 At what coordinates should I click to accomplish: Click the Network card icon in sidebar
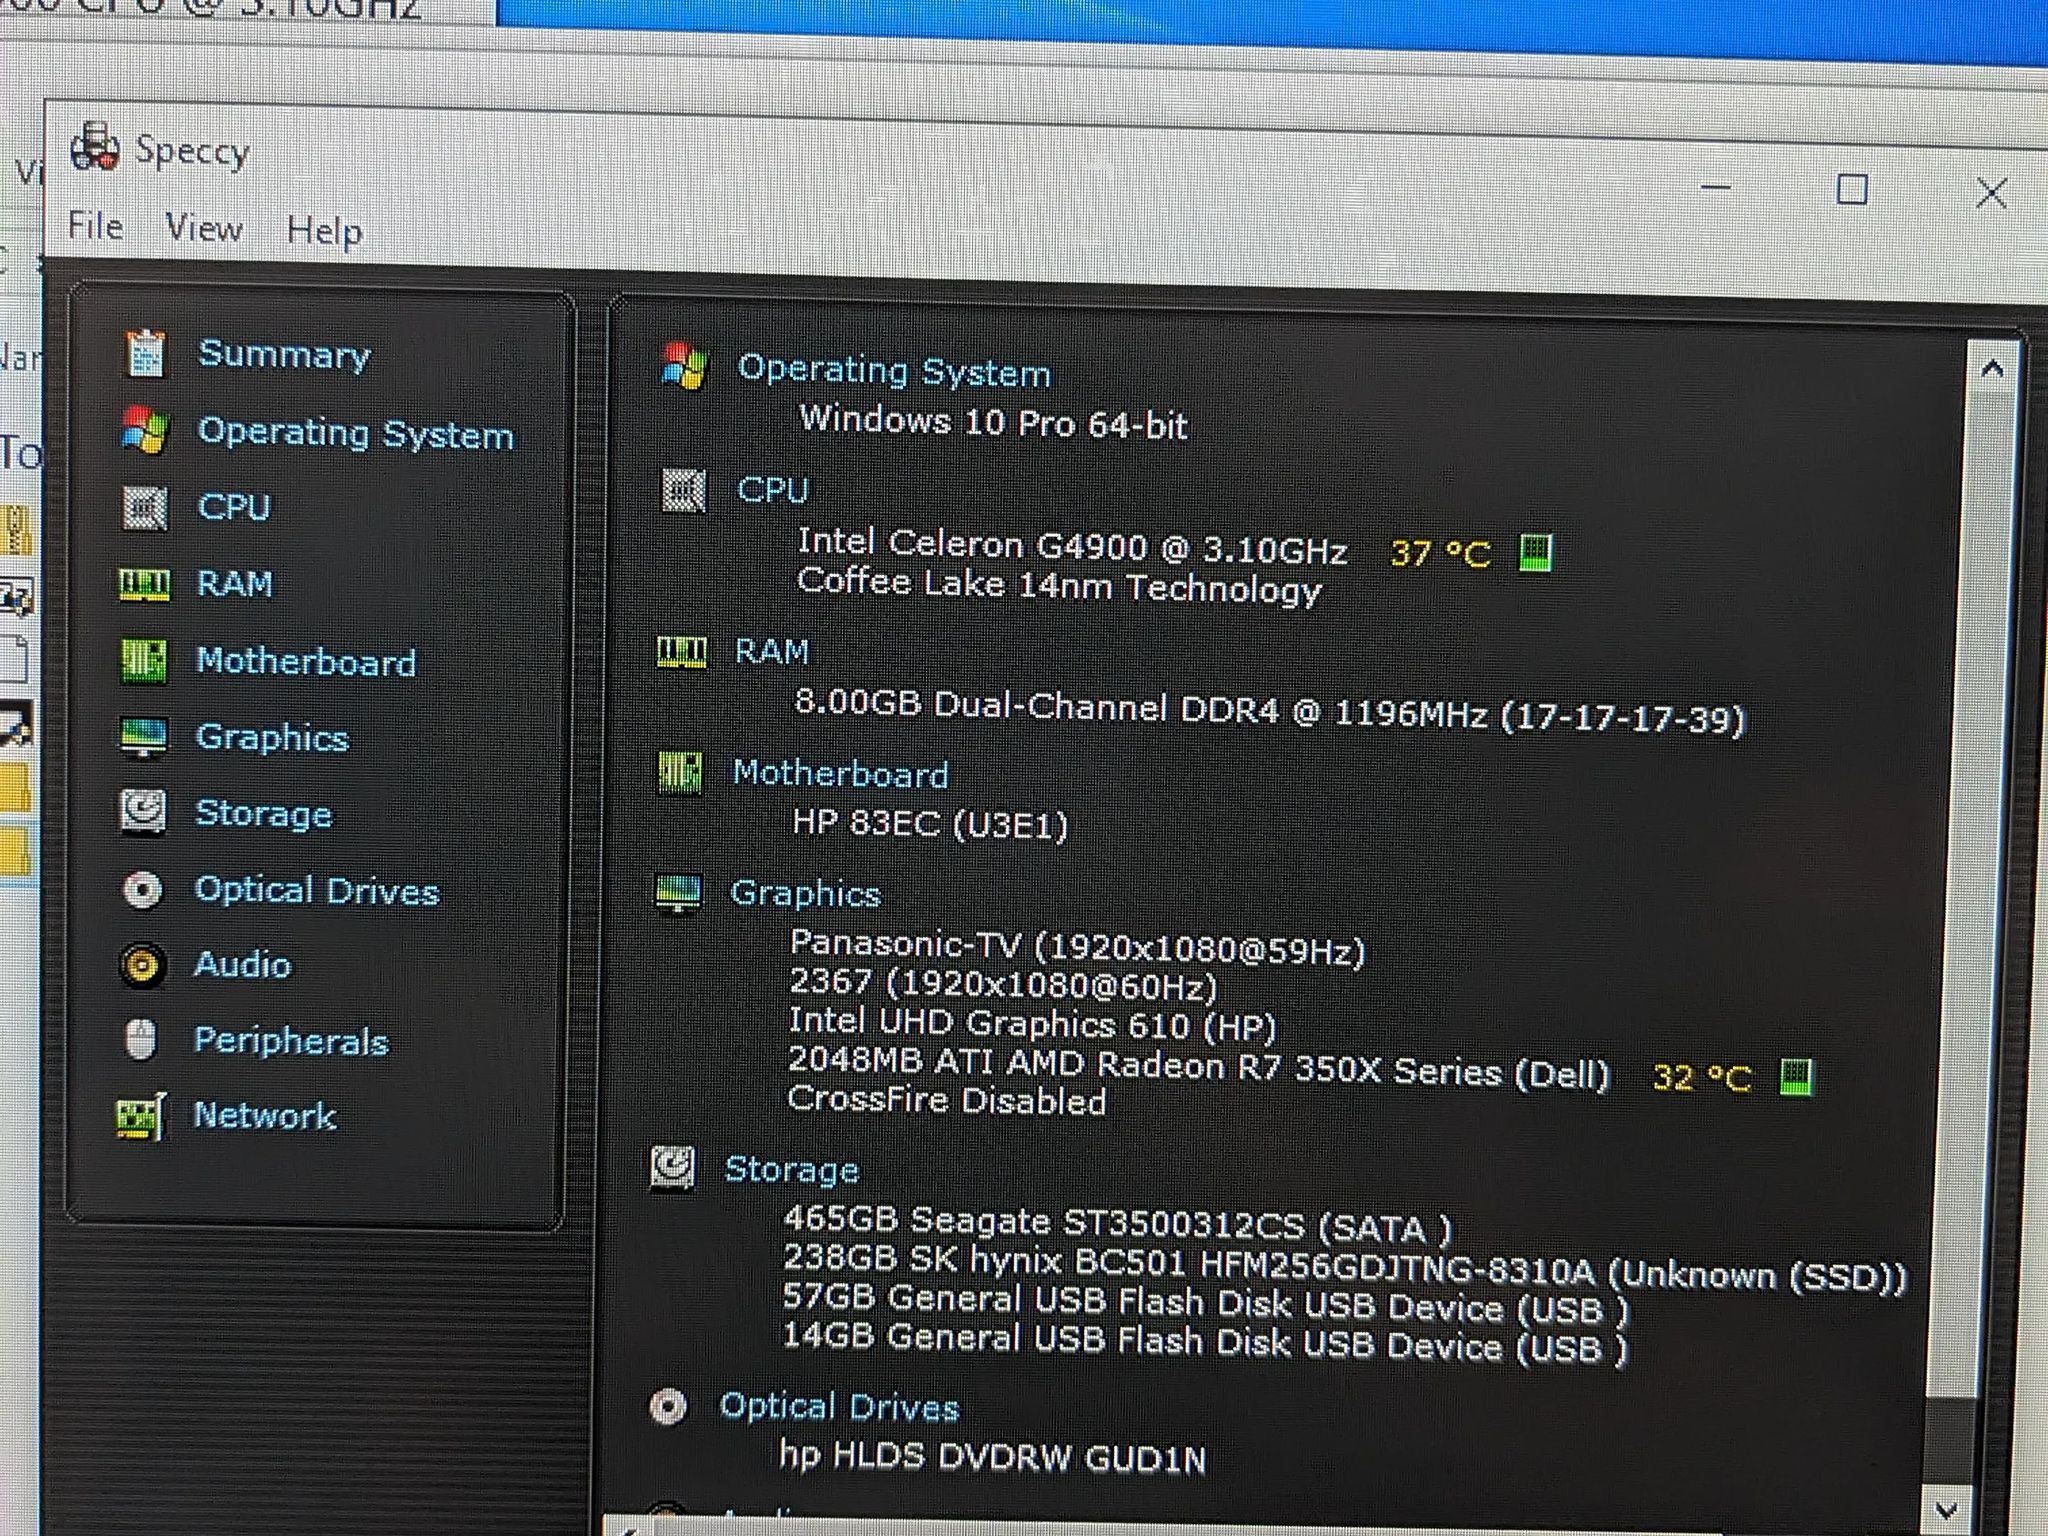(x=140, y=1117)
